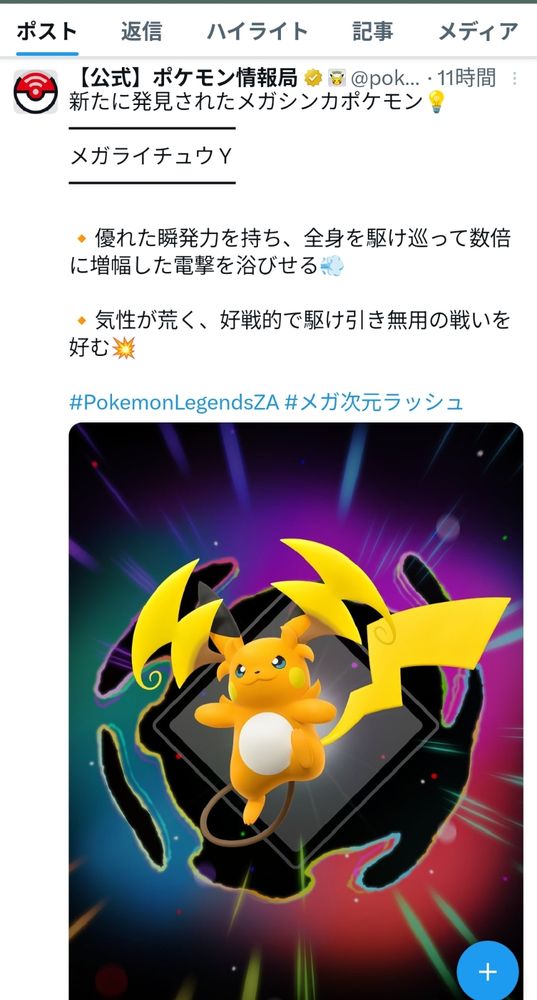Select the ポスト tab
The height and width of the screenshot is (1000, 537).
[47, 31]
